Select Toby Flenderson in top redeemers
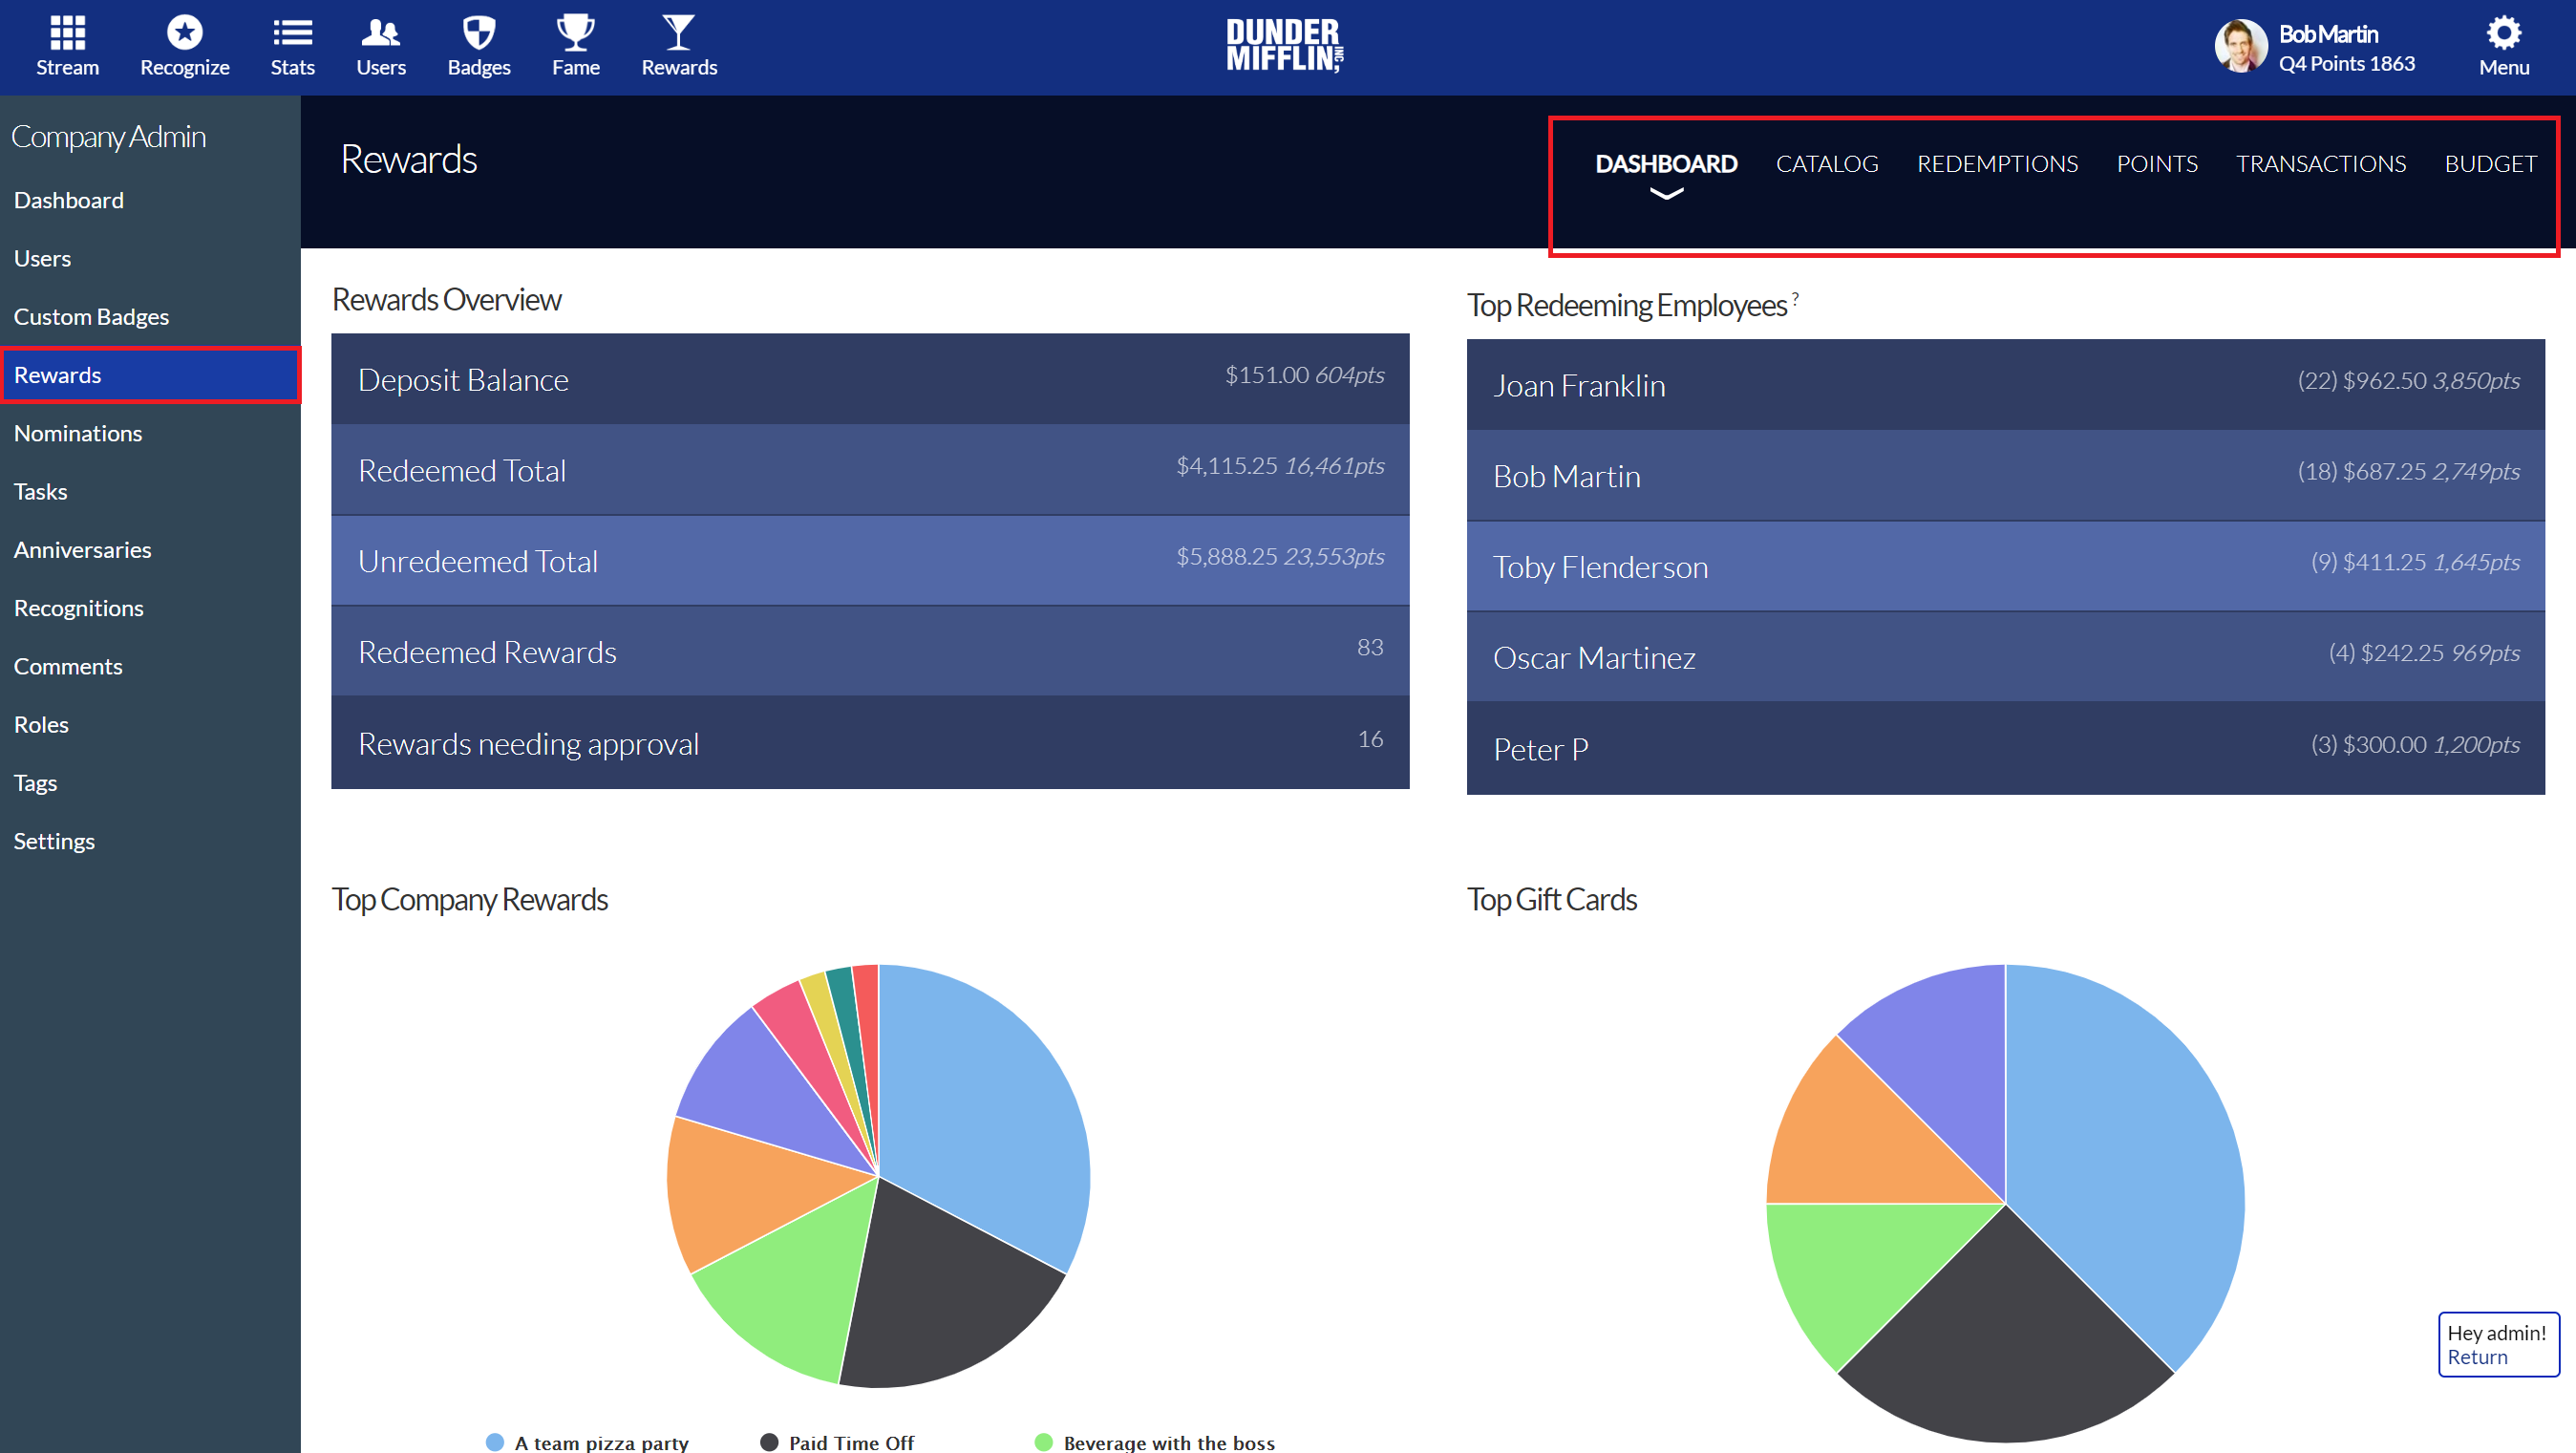The height and width of the screenshot is (1453, 2576). tap(2005, 566)
